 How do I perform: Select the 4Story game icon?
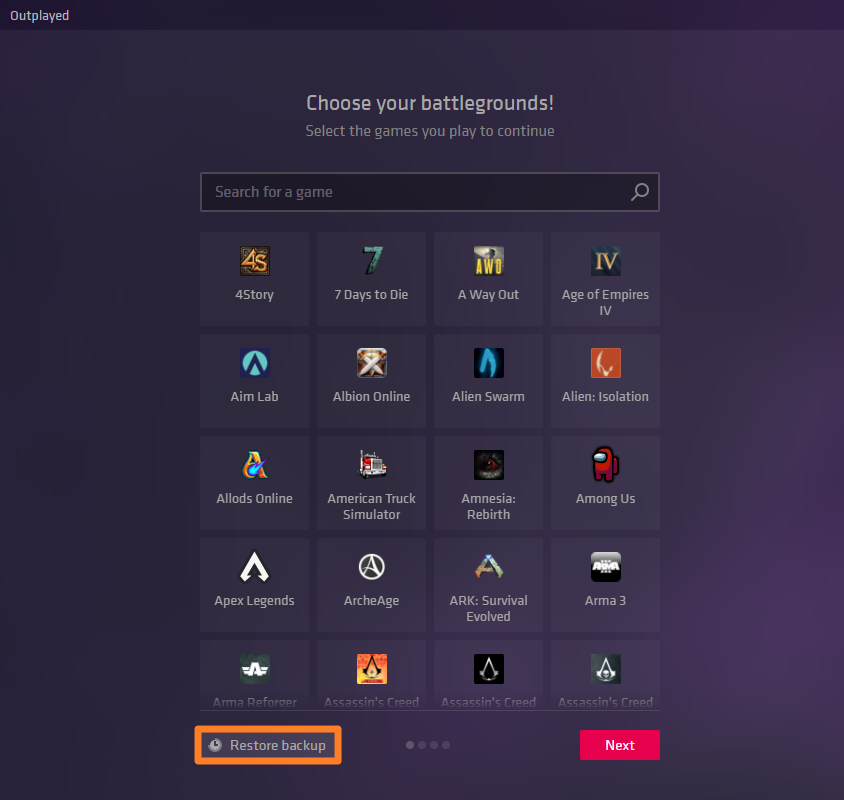(x=255, y=261)
